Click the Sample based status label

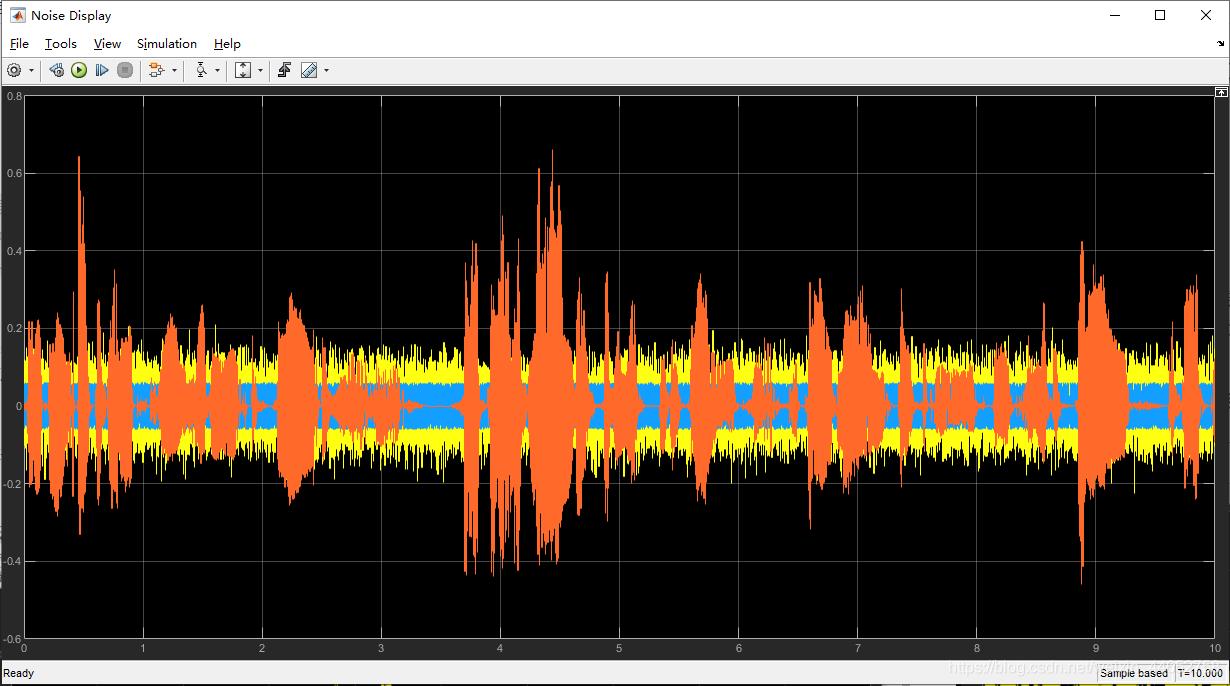pyautogui.click(x=1134, y=673)
